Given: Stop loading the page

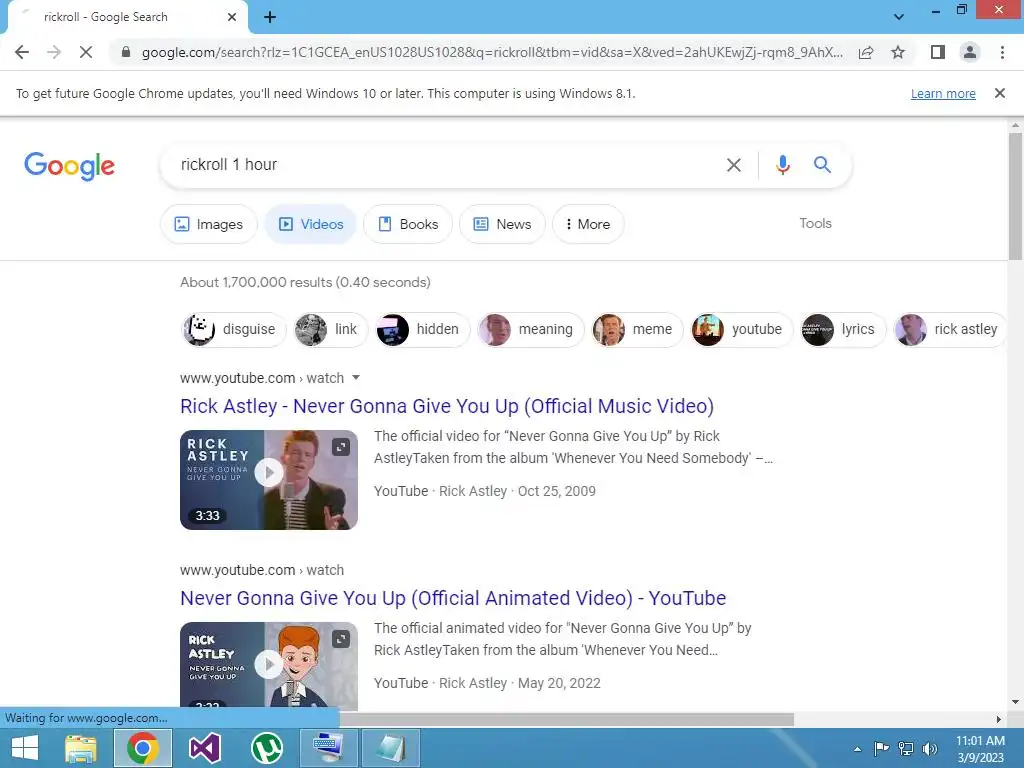Looking at the screenshot, I should click(86, 52).
